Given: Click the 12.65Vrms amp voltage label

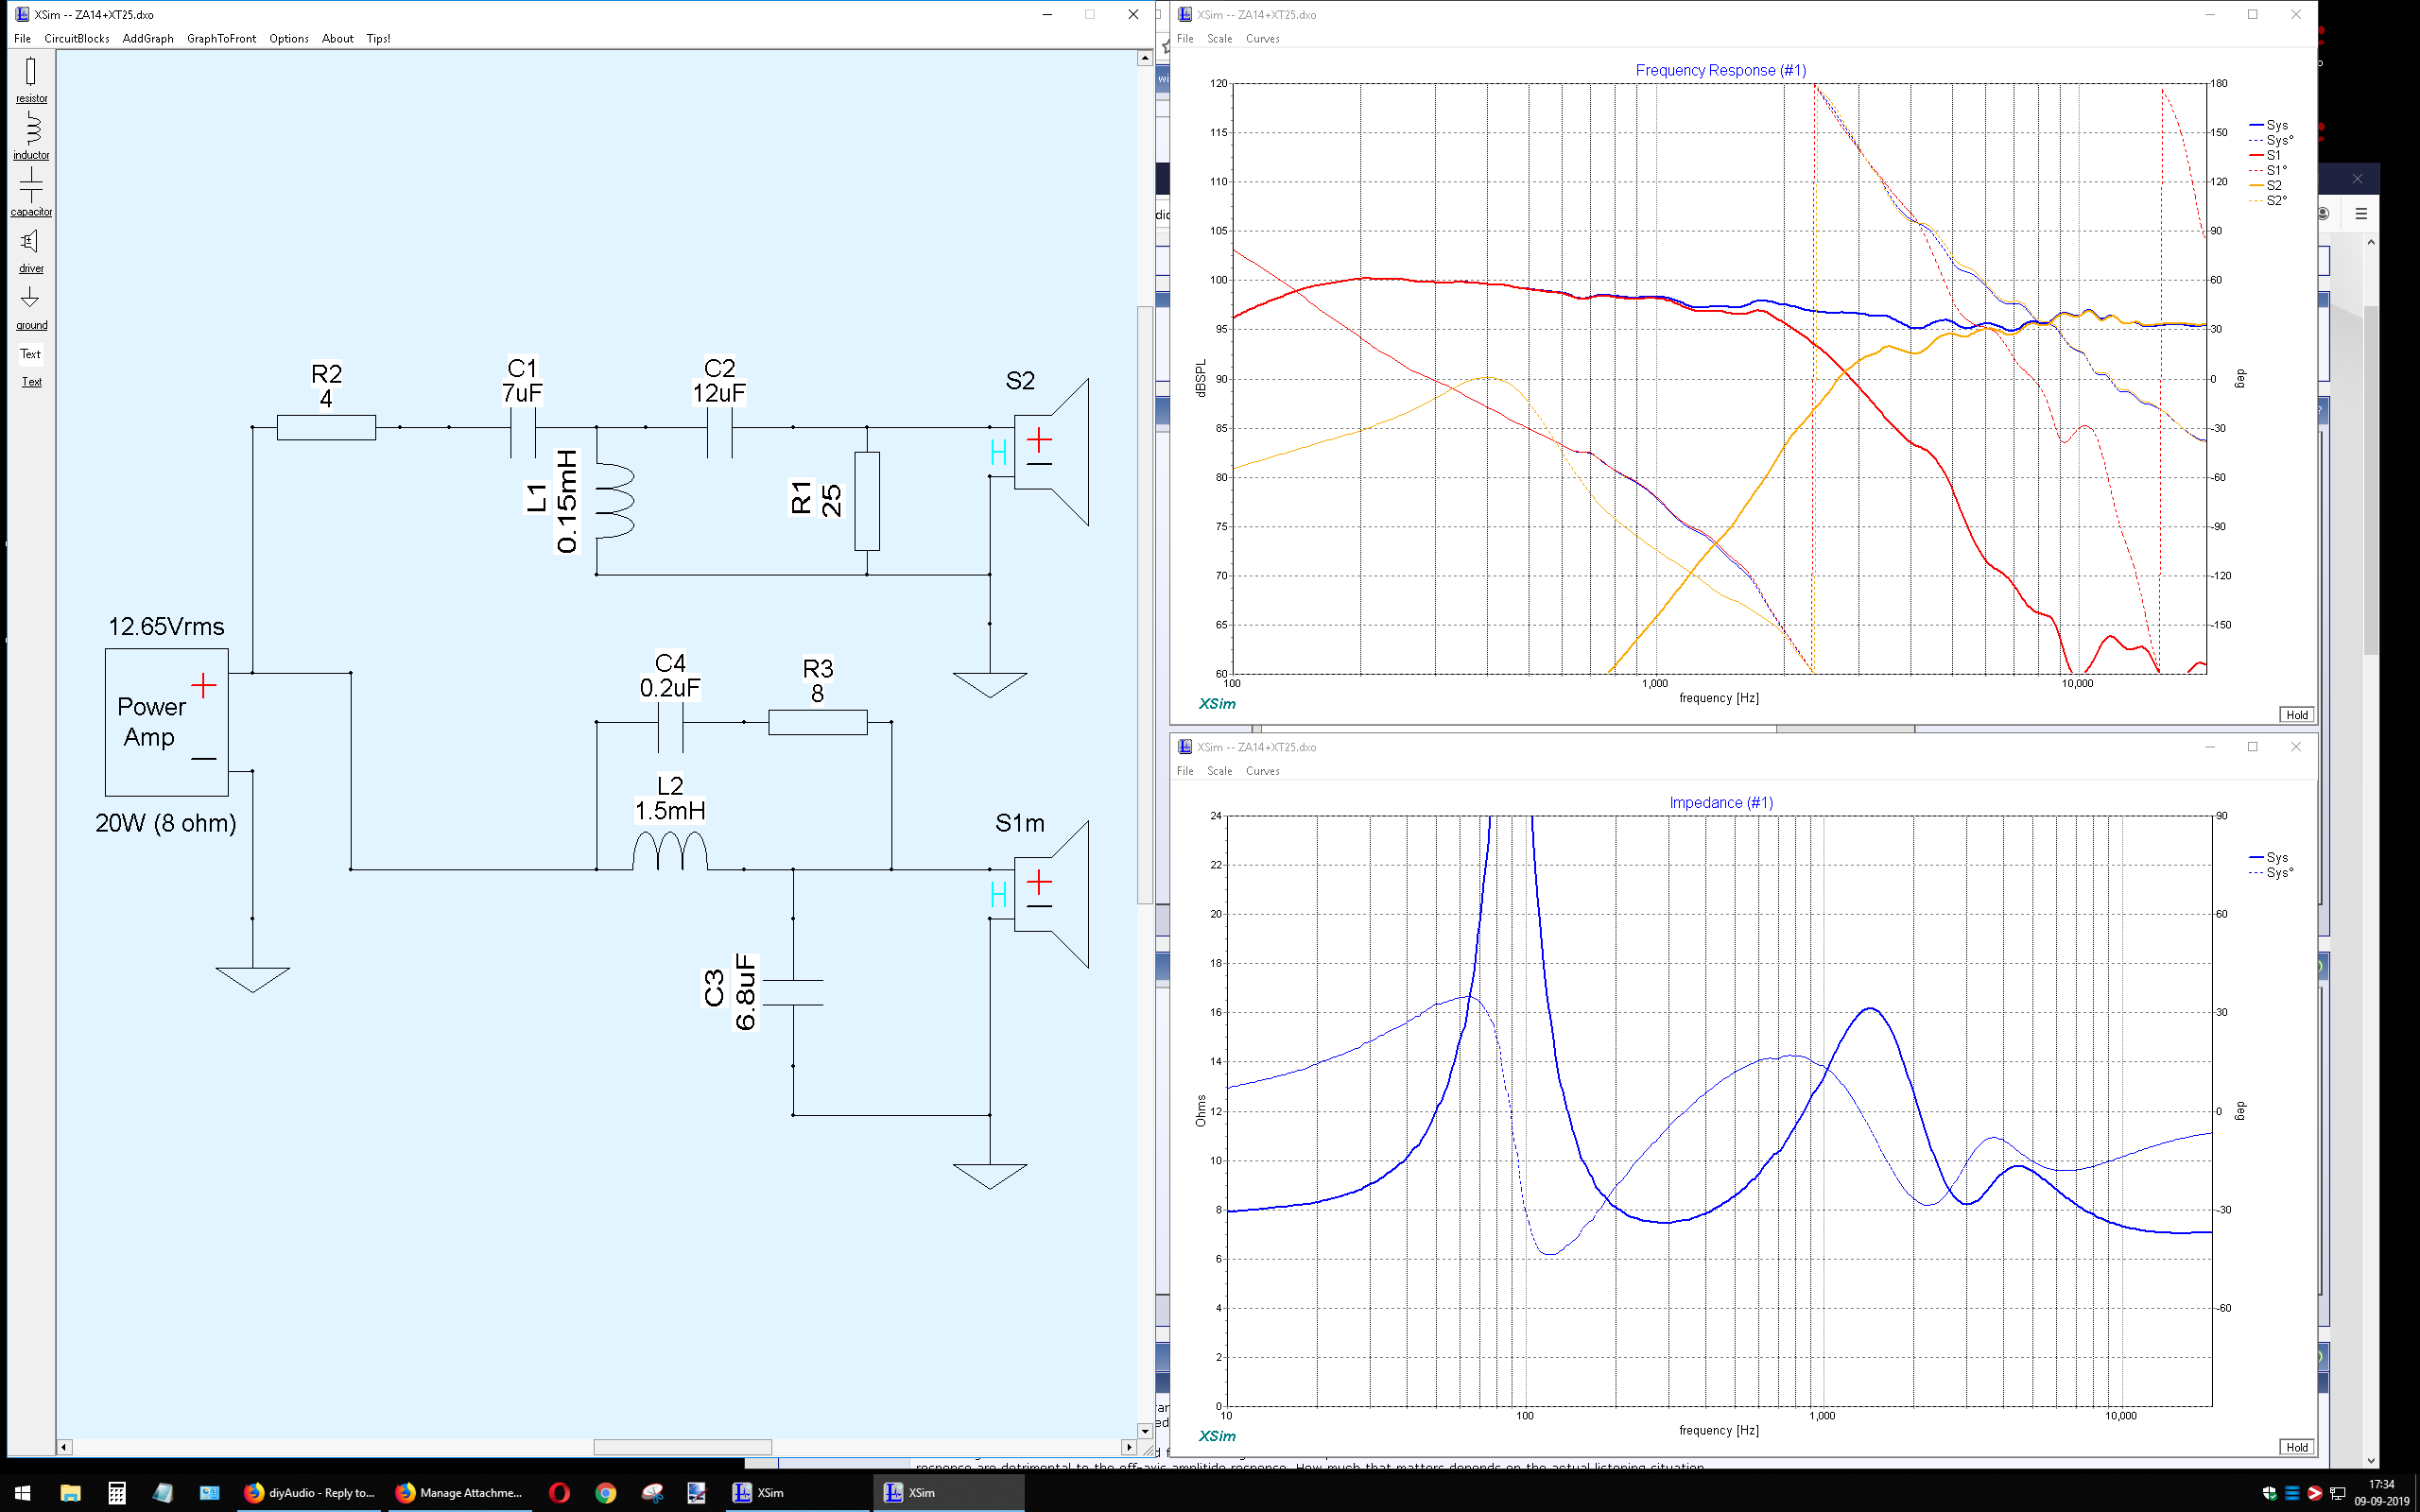Looking at the screenshot, I should coord(166,626).
